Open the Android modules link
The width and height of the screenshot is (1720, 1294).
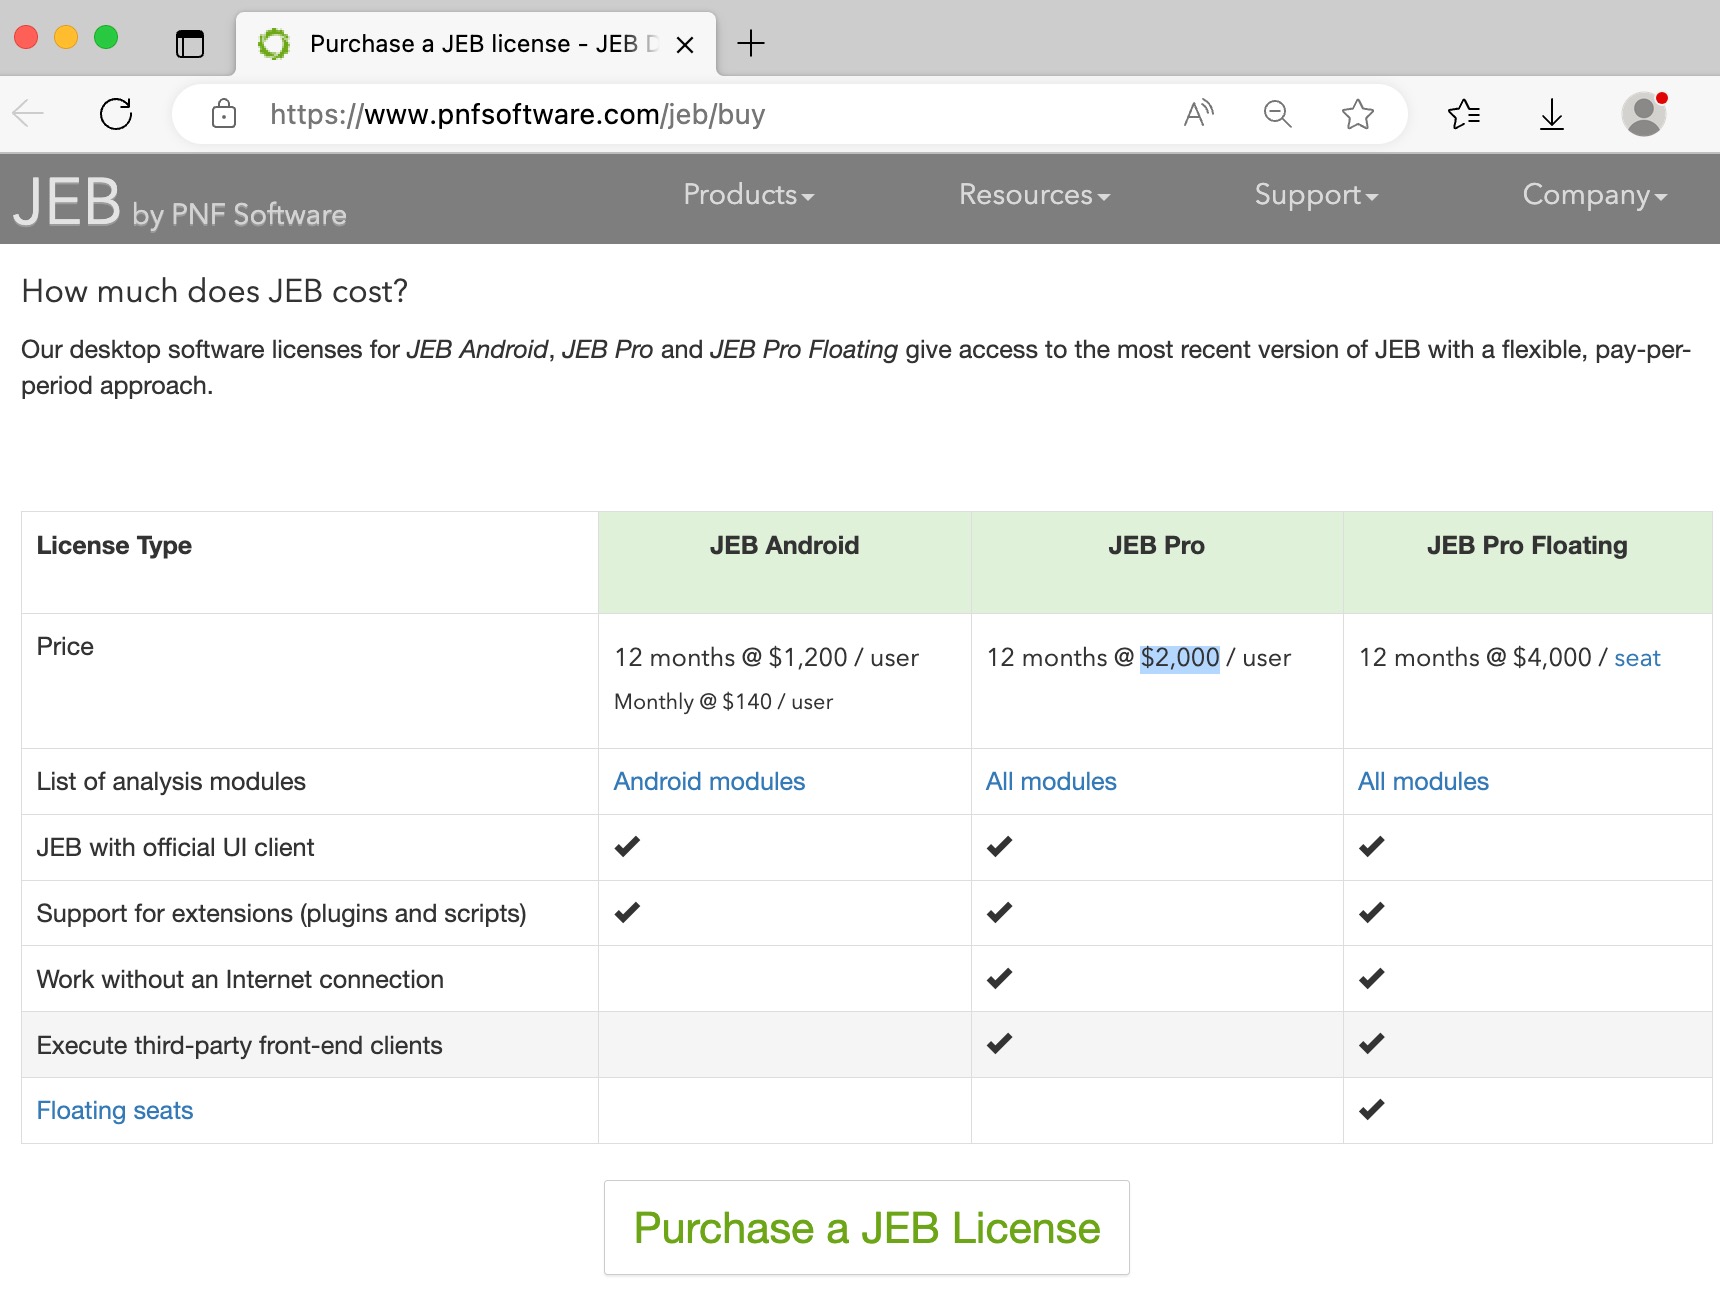point(709,781)
